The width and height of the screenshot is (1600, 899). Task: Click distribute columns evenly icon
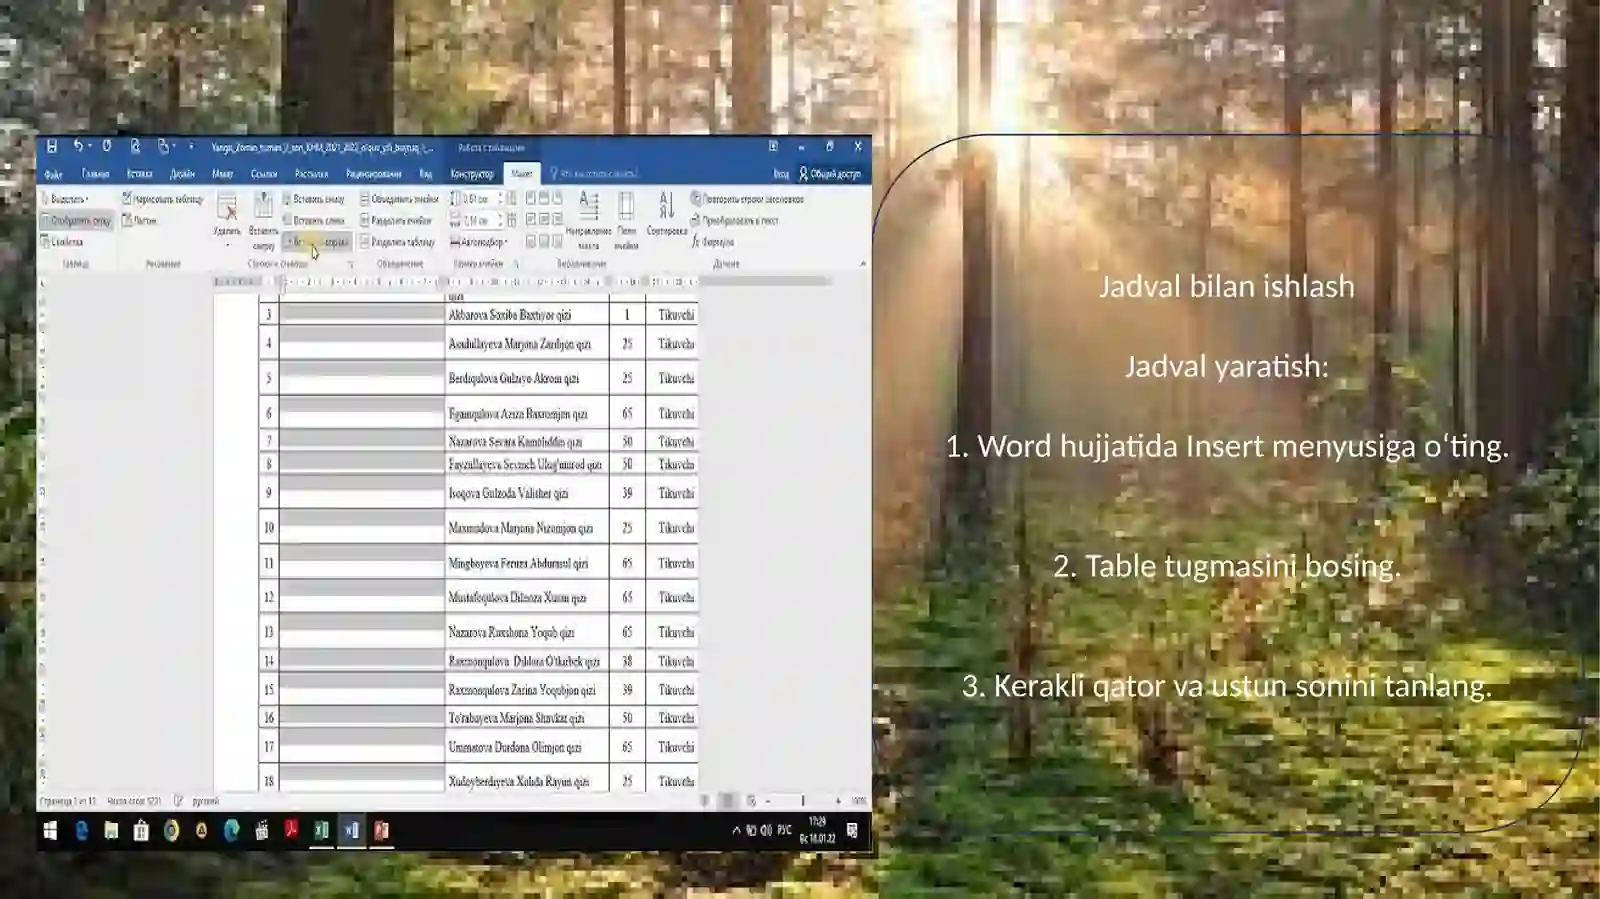click(511, 220)
